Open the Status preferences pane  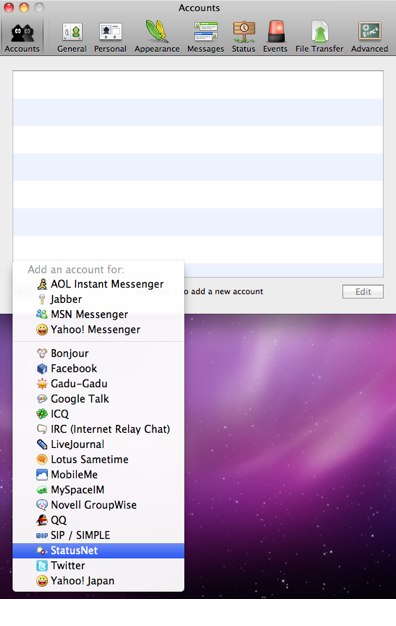(x=244, y=38)
